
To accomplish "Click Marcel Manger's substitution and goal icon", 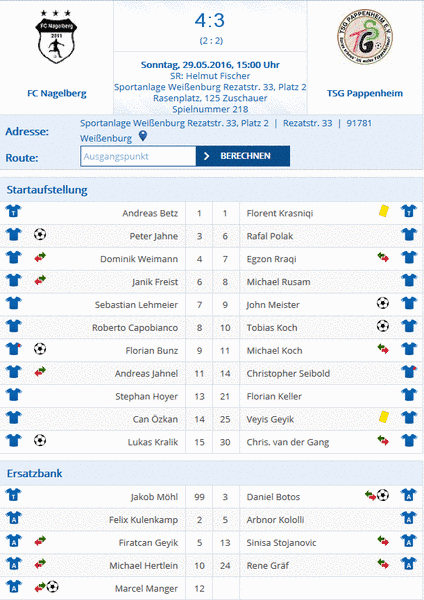I will click(x=46, y=587).
